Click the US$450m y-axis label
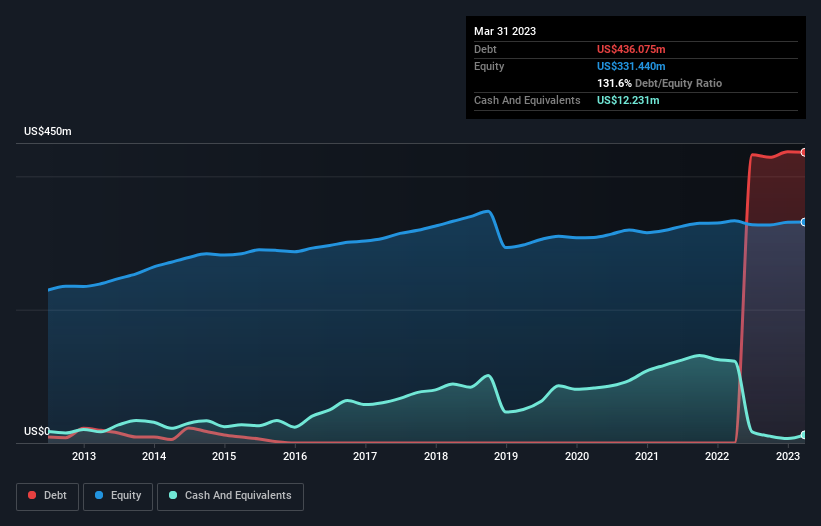The image size is (821, 526). pos(48,131)
